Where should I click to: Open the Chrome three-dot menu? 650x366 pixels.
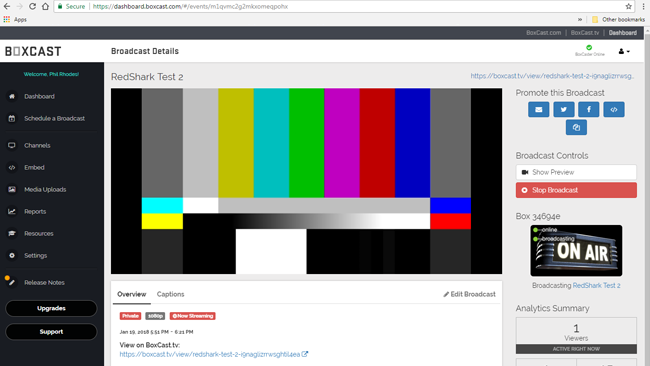[x=643, y=6]
